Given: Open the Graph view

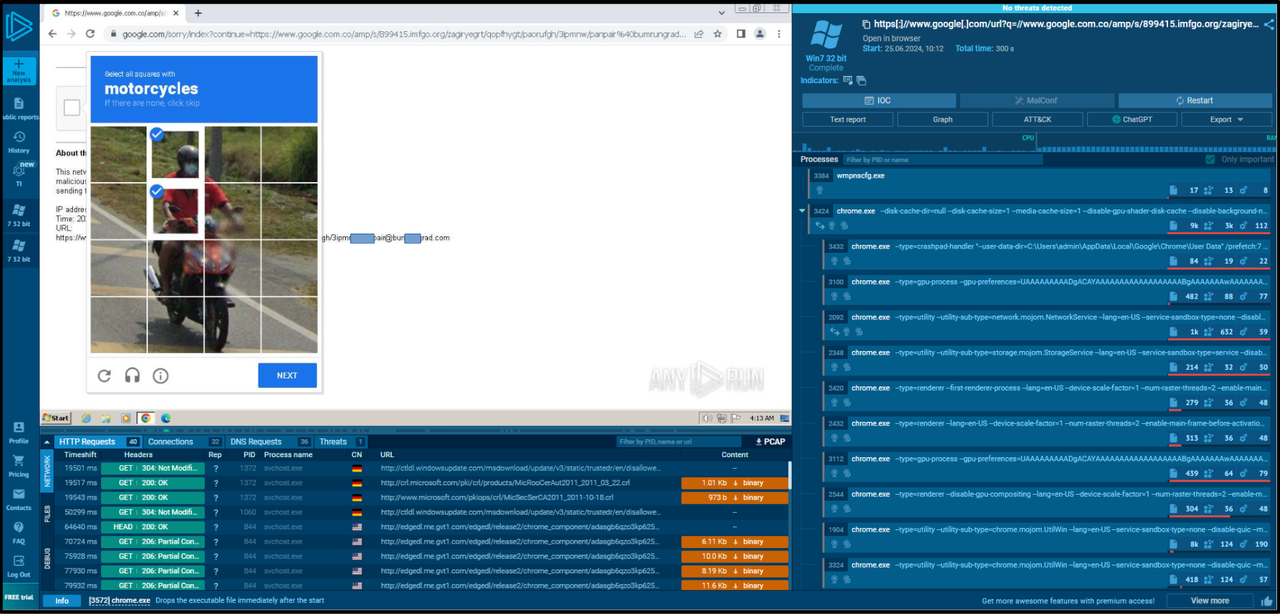Looking at the screenshot, I should [943, 119].
